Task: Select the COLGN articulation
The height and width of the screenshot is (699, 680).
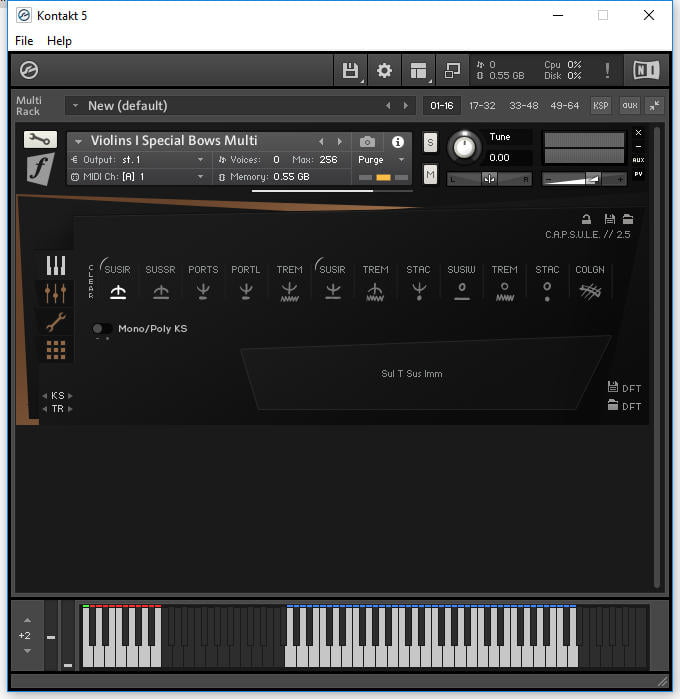Action: point(590,282)
